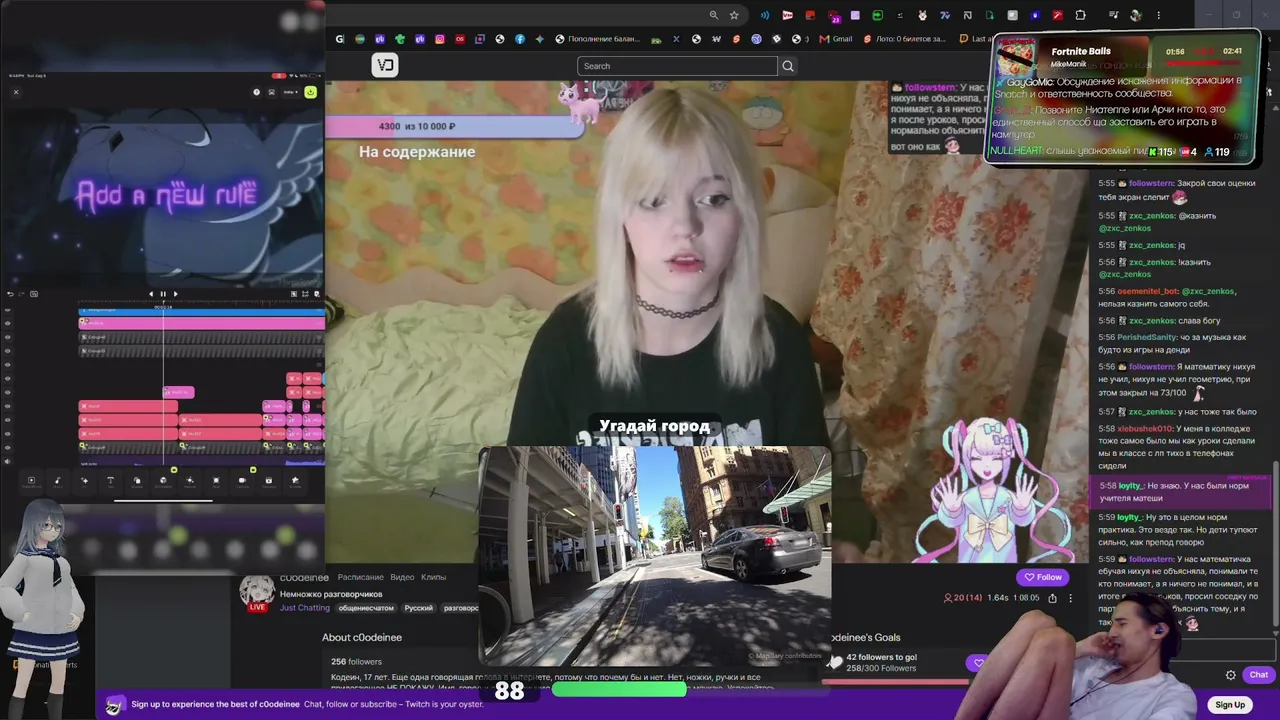The height and width of the screenshot is (720, 1280).
Task: Bookmark this page with the star icon
Action: [734, 15]
